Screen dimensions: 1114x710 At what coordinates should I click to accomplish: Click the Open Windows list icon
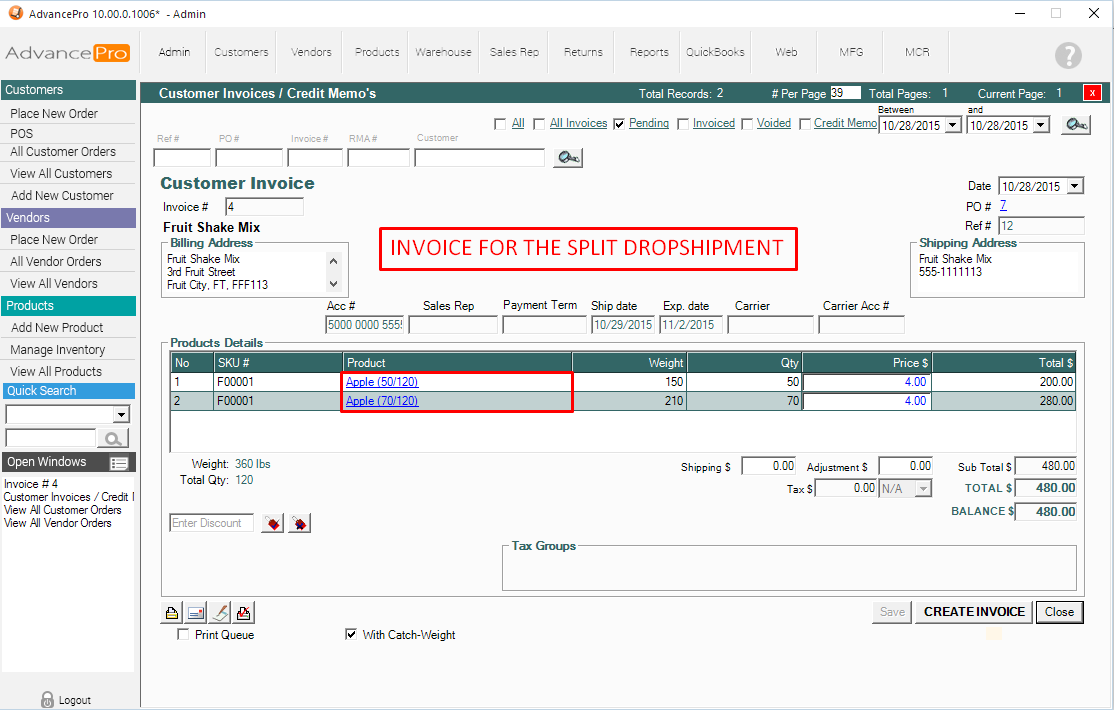[x=119, y=463]
